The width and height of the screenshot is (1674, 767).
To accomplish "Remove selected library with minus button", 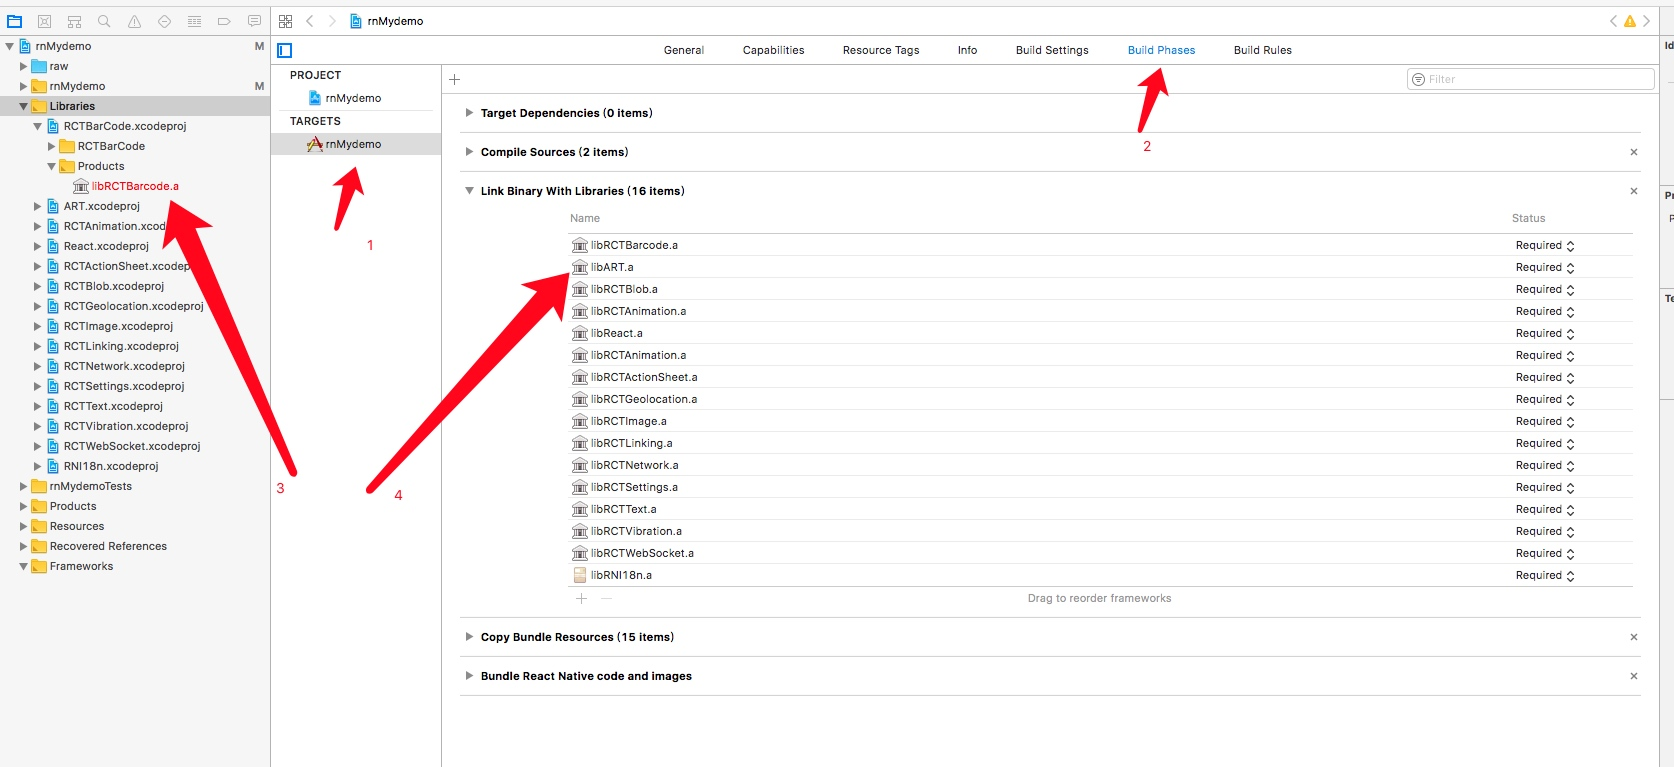I will pos(606,598).
